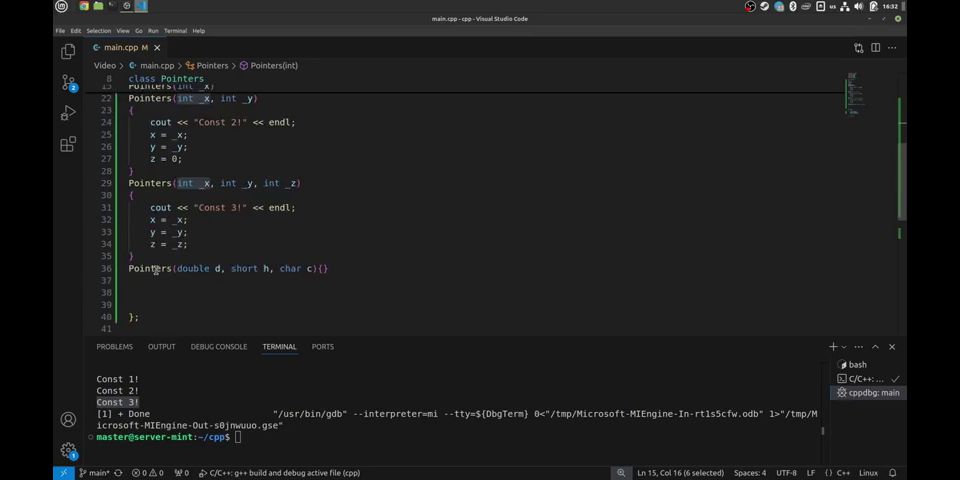Open the Explorer view in activity bar

pos(68,51)
